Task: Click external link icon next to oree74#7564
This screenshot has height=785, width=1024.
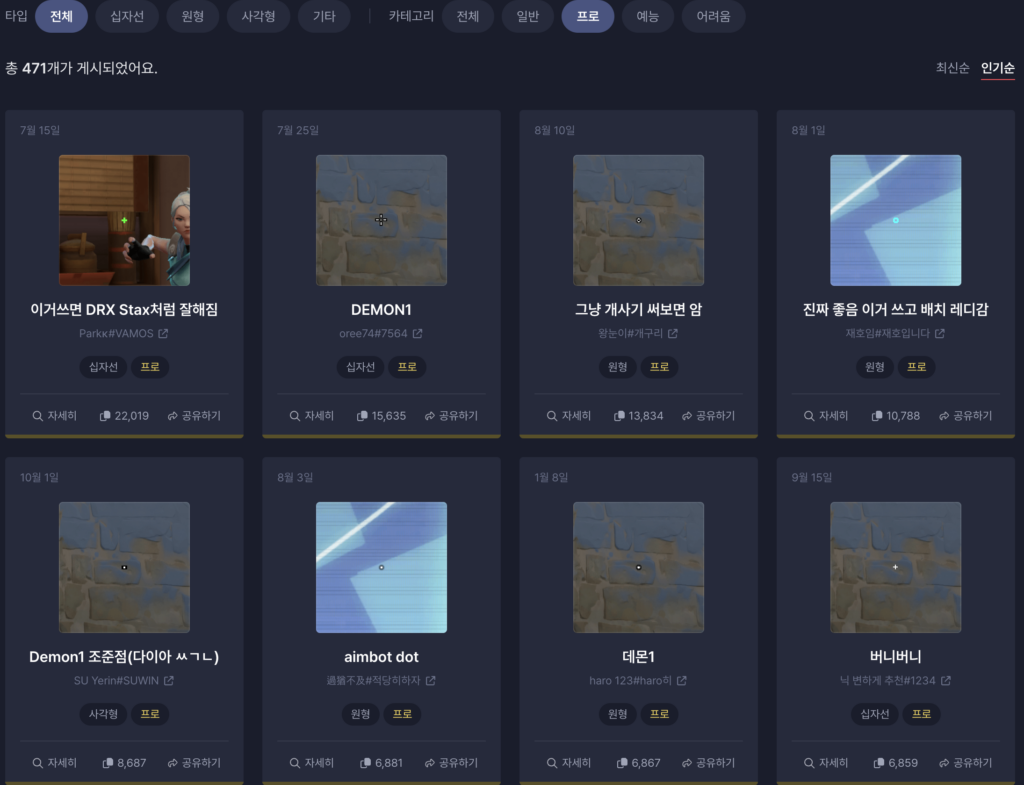Action: [417, 333]
